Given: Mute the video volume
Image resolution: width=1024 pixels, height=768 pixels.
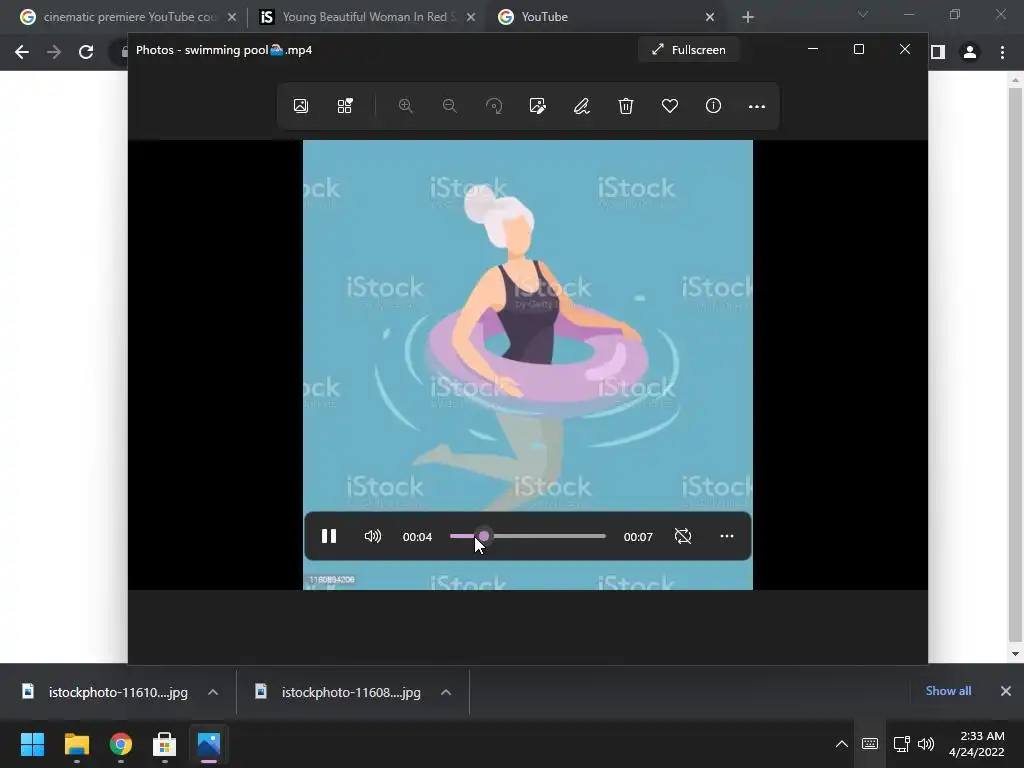Looking at the screenshot, I should (373, 536).
